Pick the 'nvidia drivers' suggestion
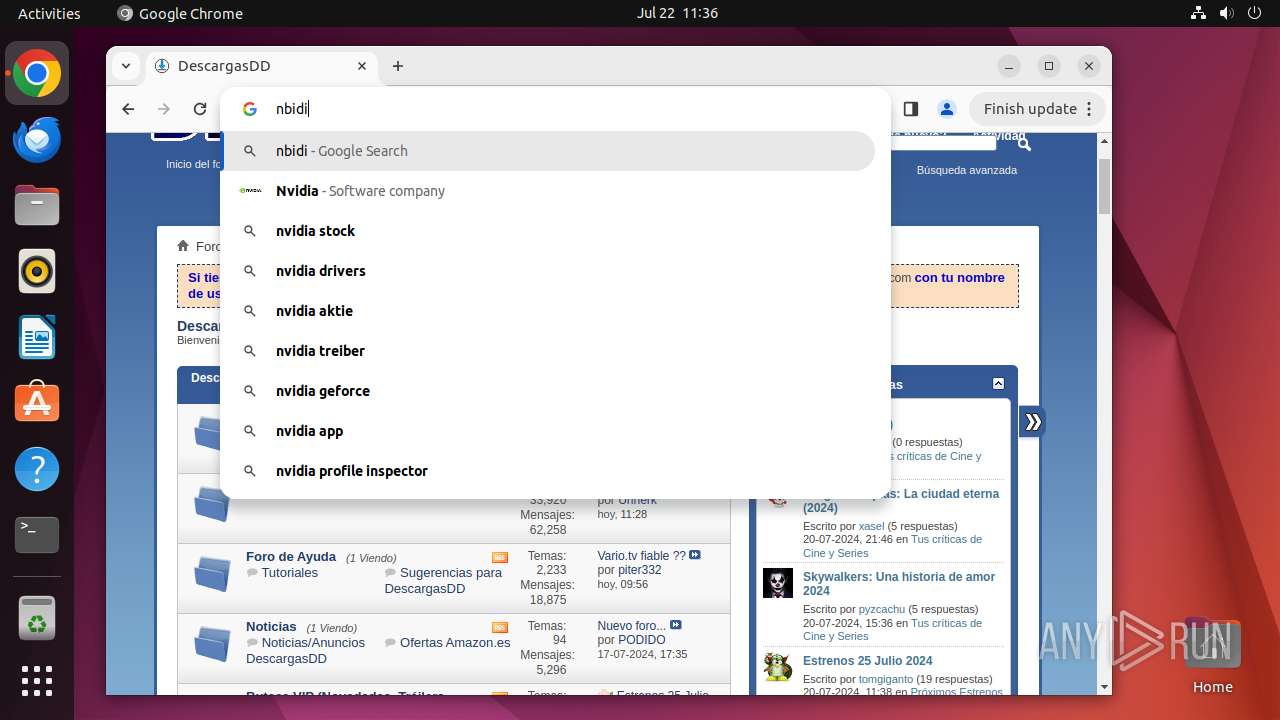 (x=548, y=271)
